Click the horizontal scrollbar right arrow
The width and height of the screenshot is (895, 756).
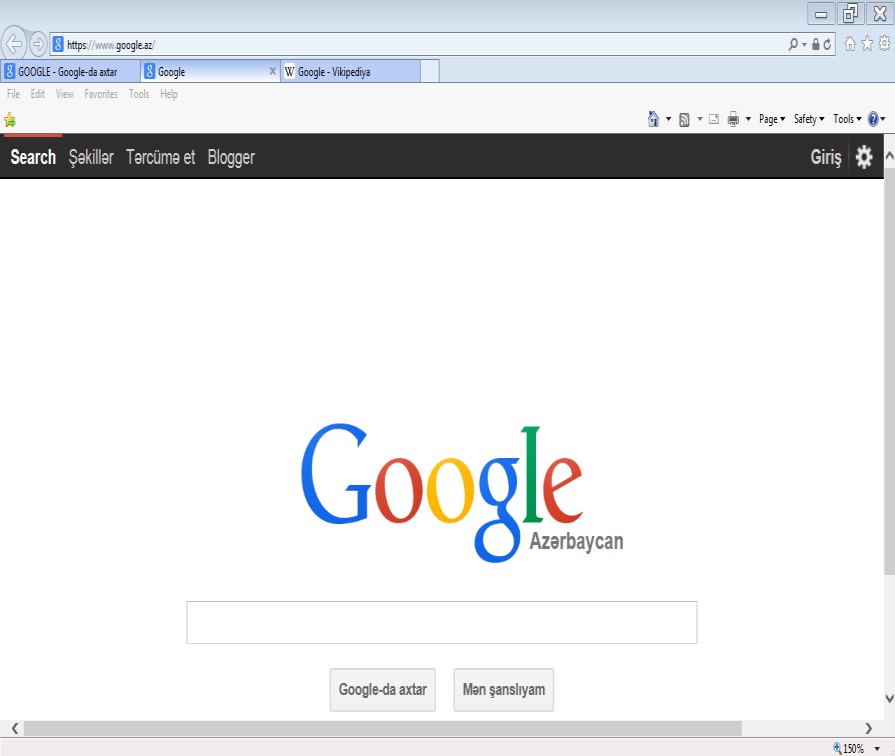[868, 728]
